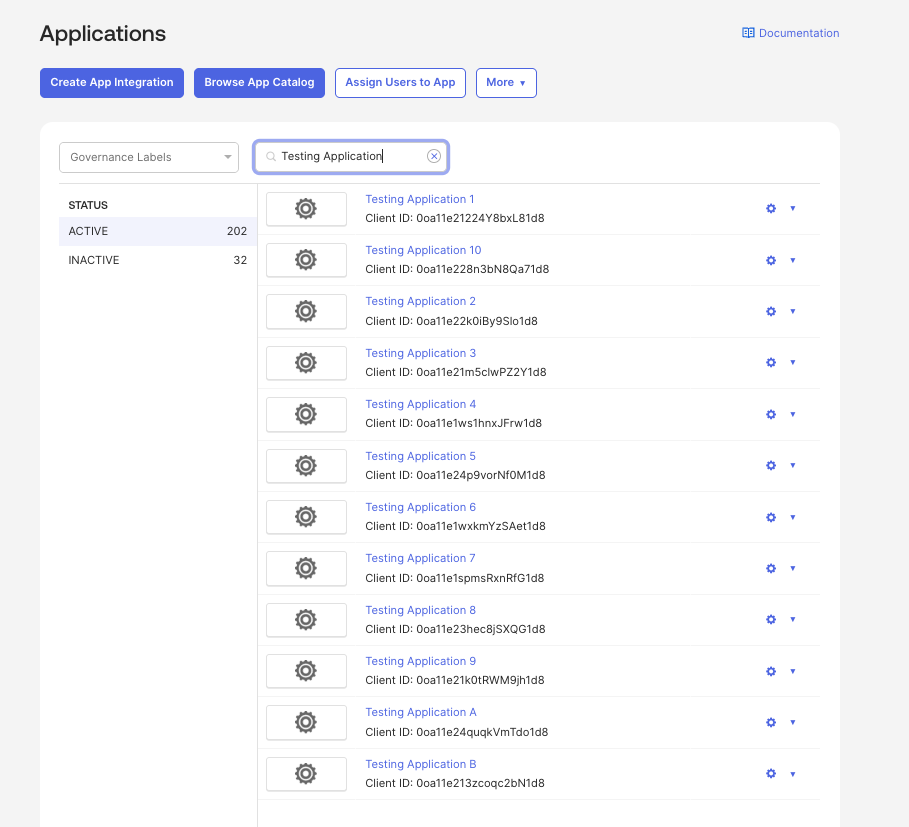Click the gear icon for Testing Application 7

click(x=770, y=569)
